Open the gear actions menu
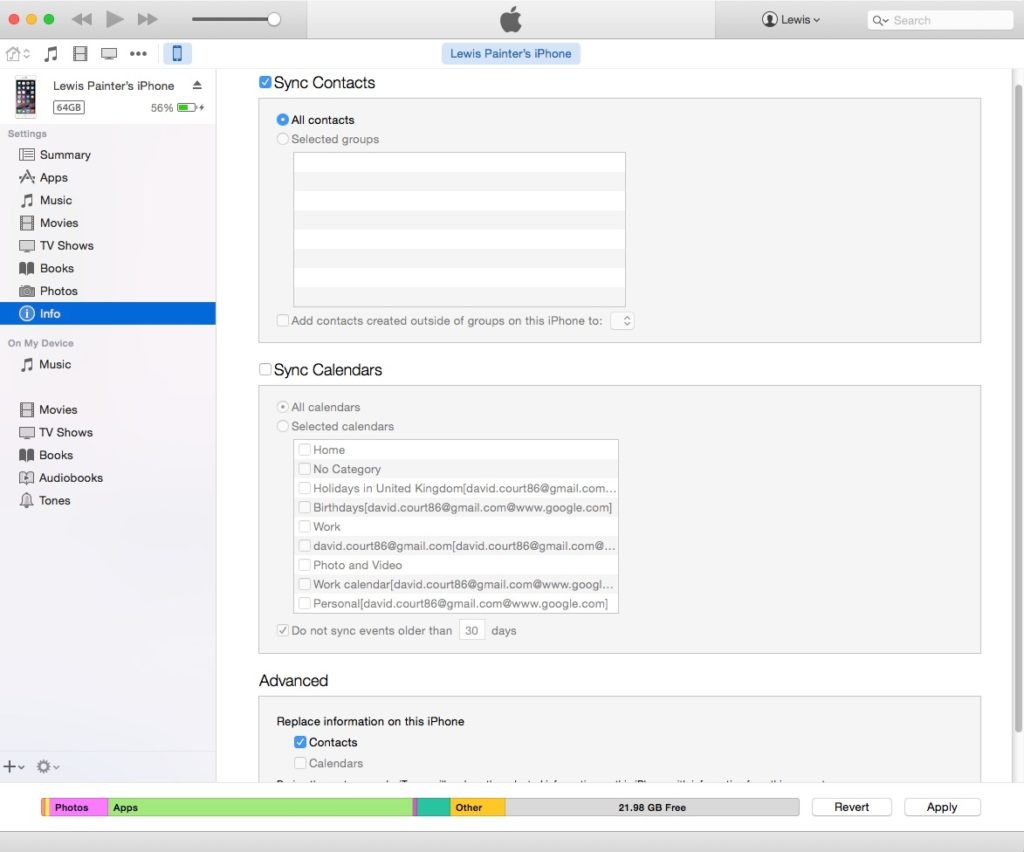The width and height of the screenshot is (1024, 852). point(48,766)
